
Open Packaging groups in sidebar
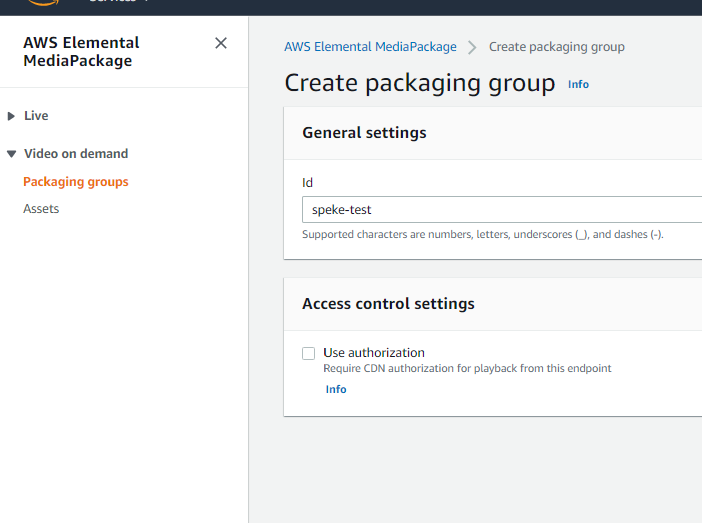coord(76,182)
